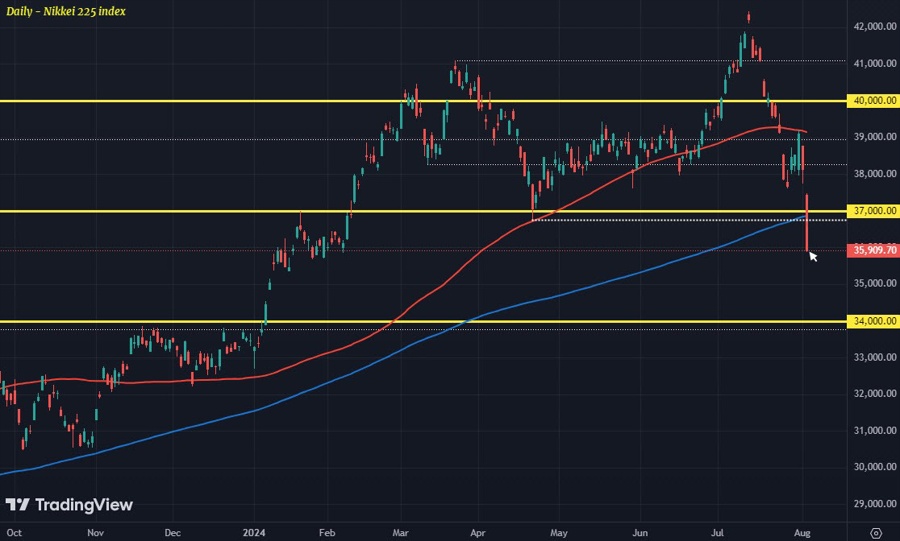Image resolution: width=900 pixels, height=541 pixels.
Task: Select the 37,000.00 yellow price tag
Action: (x=873, y=211)
